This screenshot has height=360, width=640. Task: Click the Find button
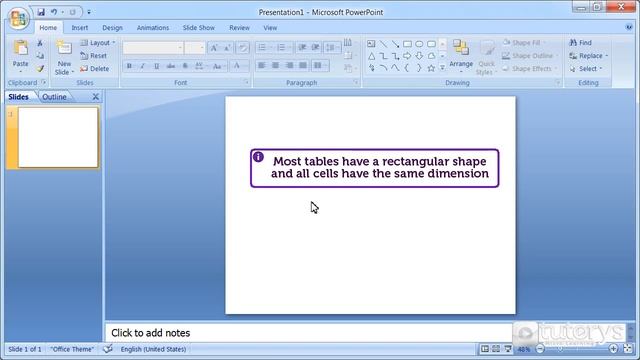[x=580, y=43]
